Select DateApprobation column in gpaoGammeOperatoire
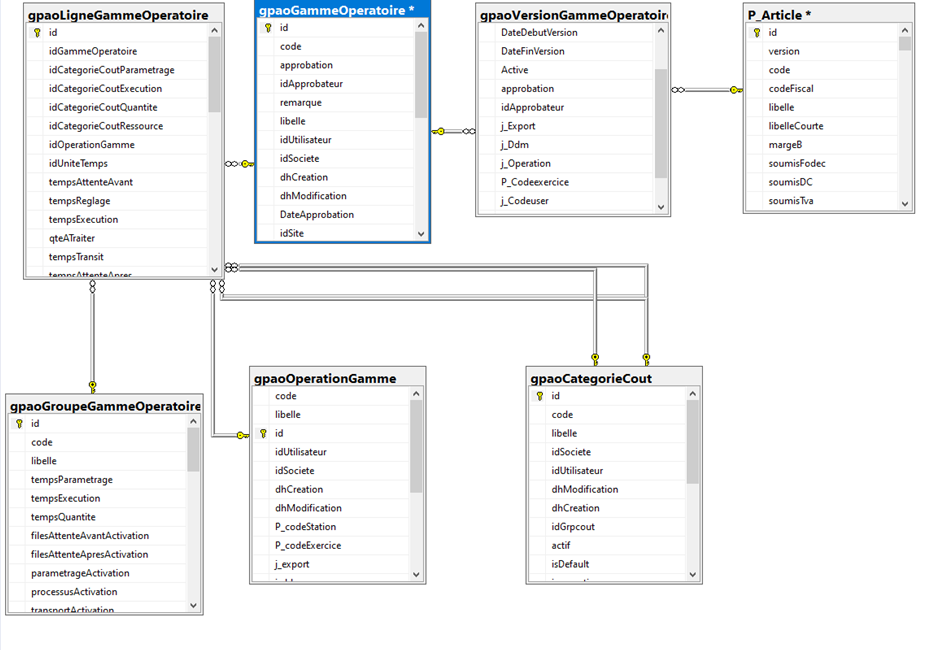This screenshot has width=946, height=650. click(316, 214)
